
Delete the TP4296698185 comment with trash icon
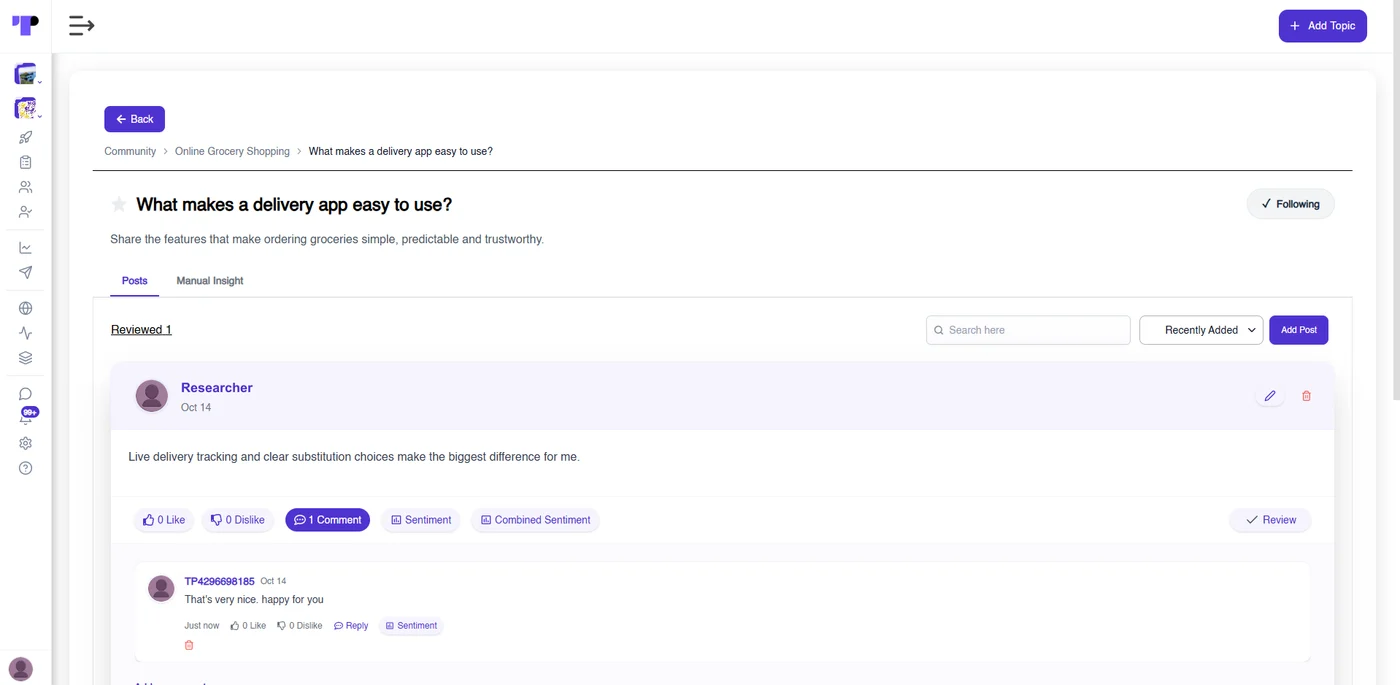point(189,645)
